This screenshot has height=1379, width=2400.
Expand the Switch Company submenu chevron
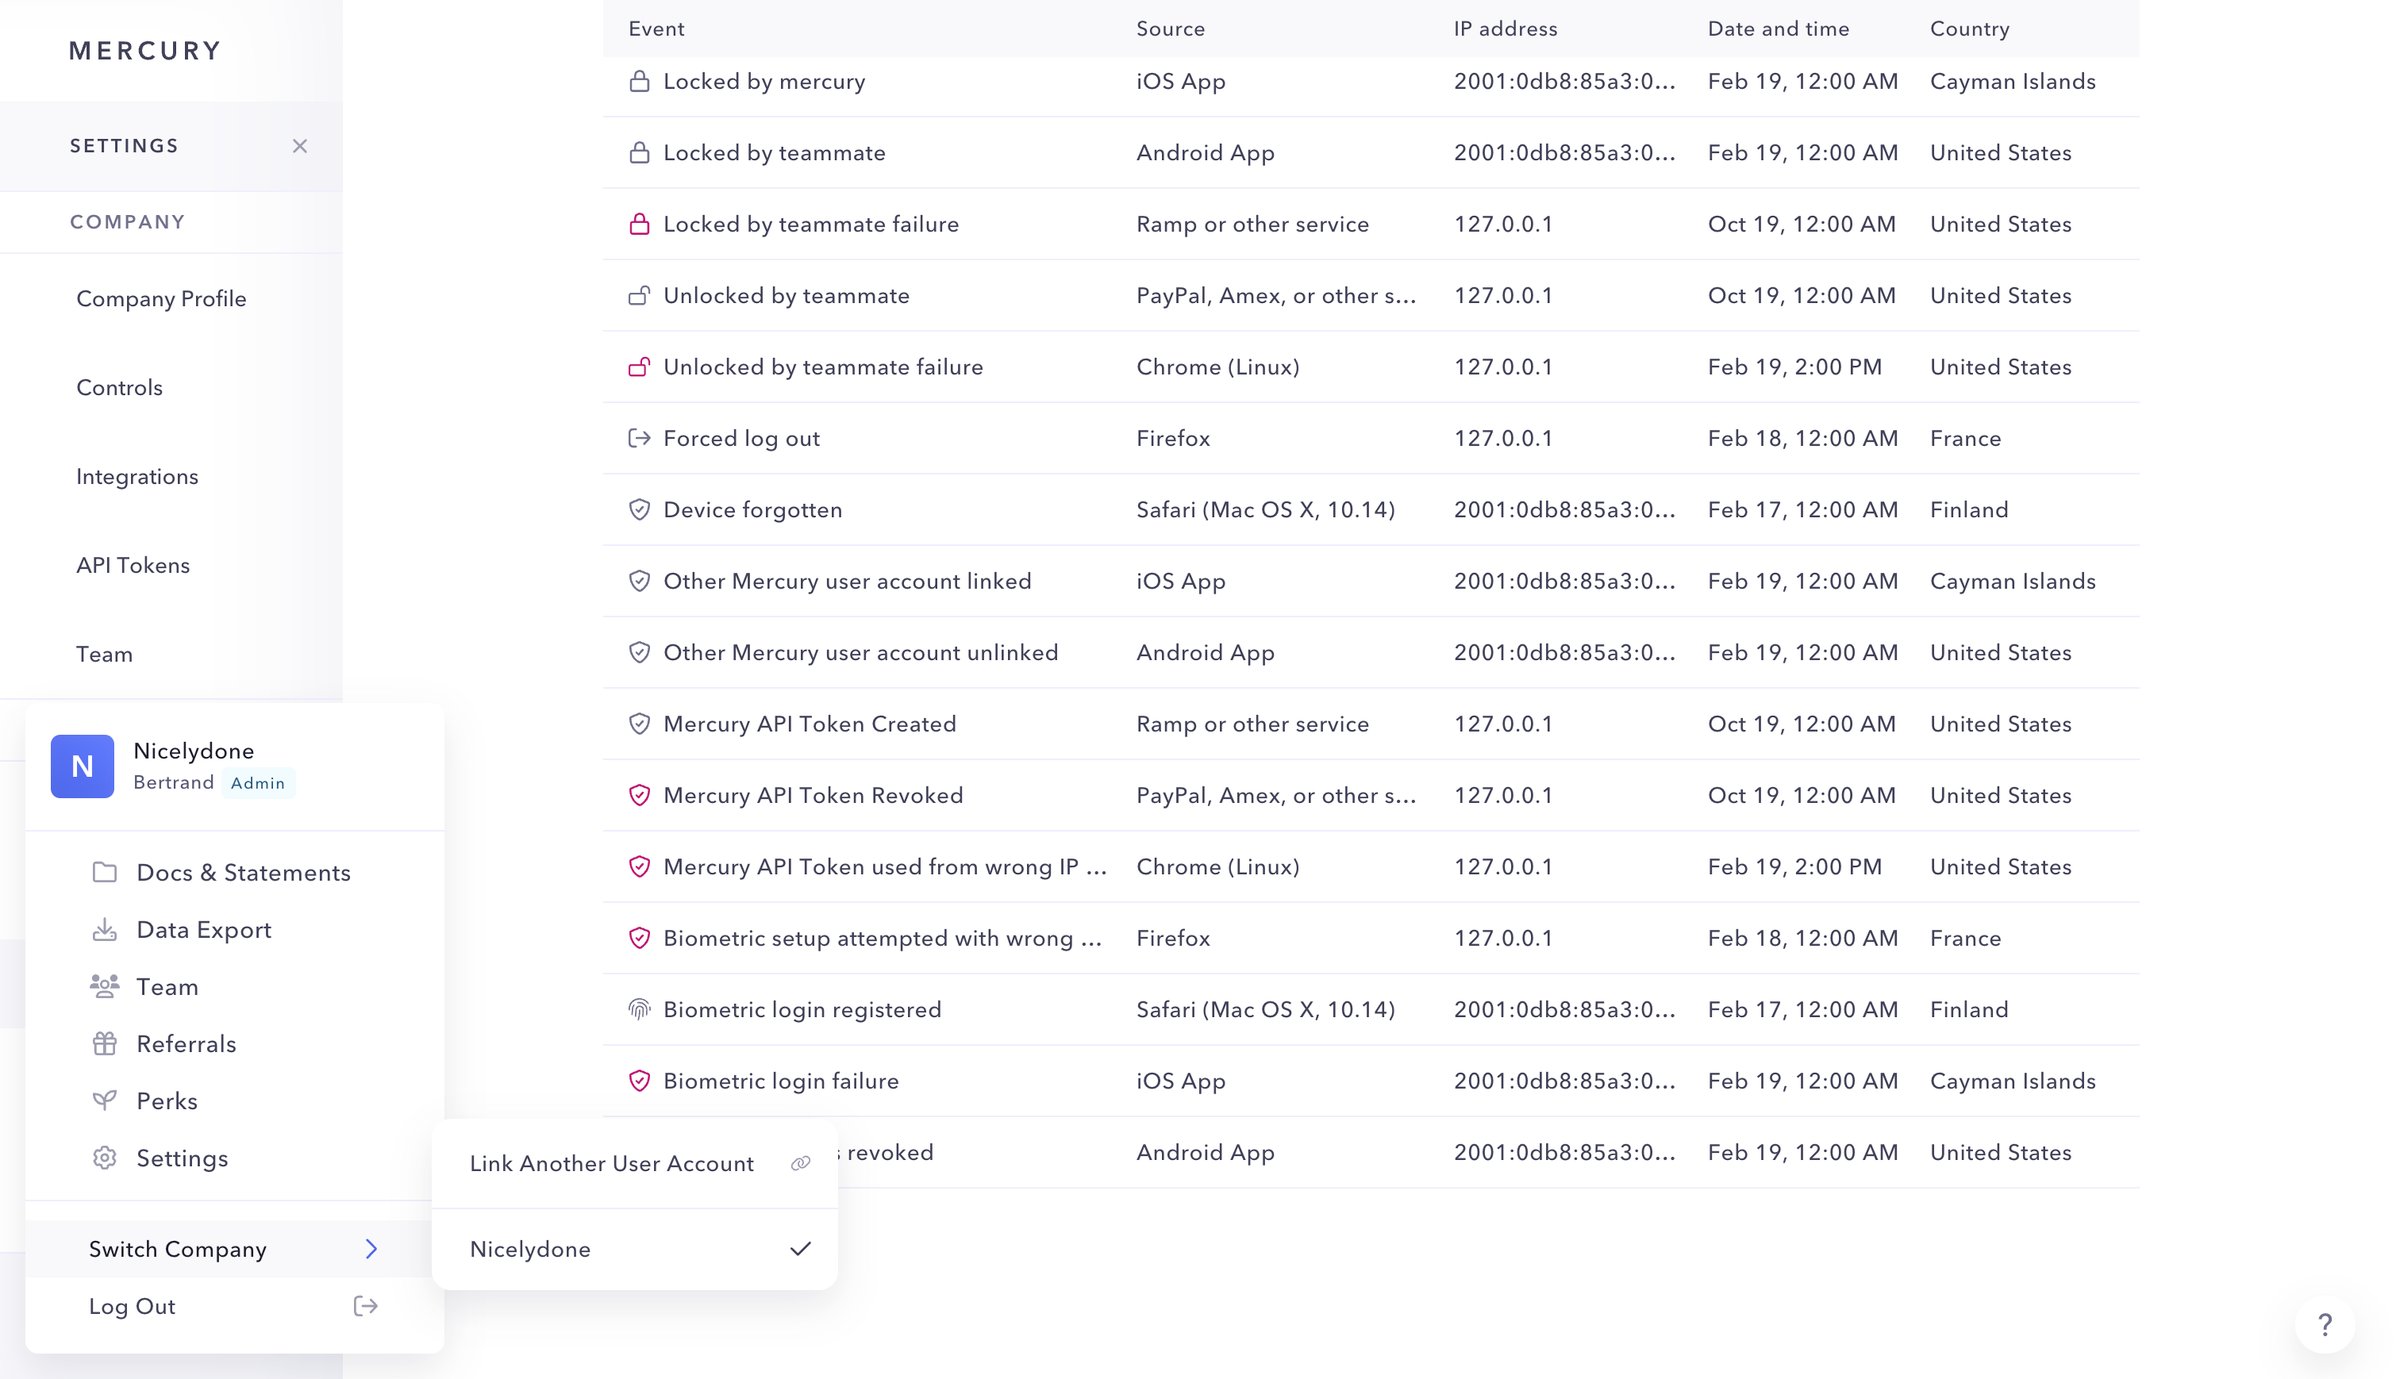[371, 1248]
